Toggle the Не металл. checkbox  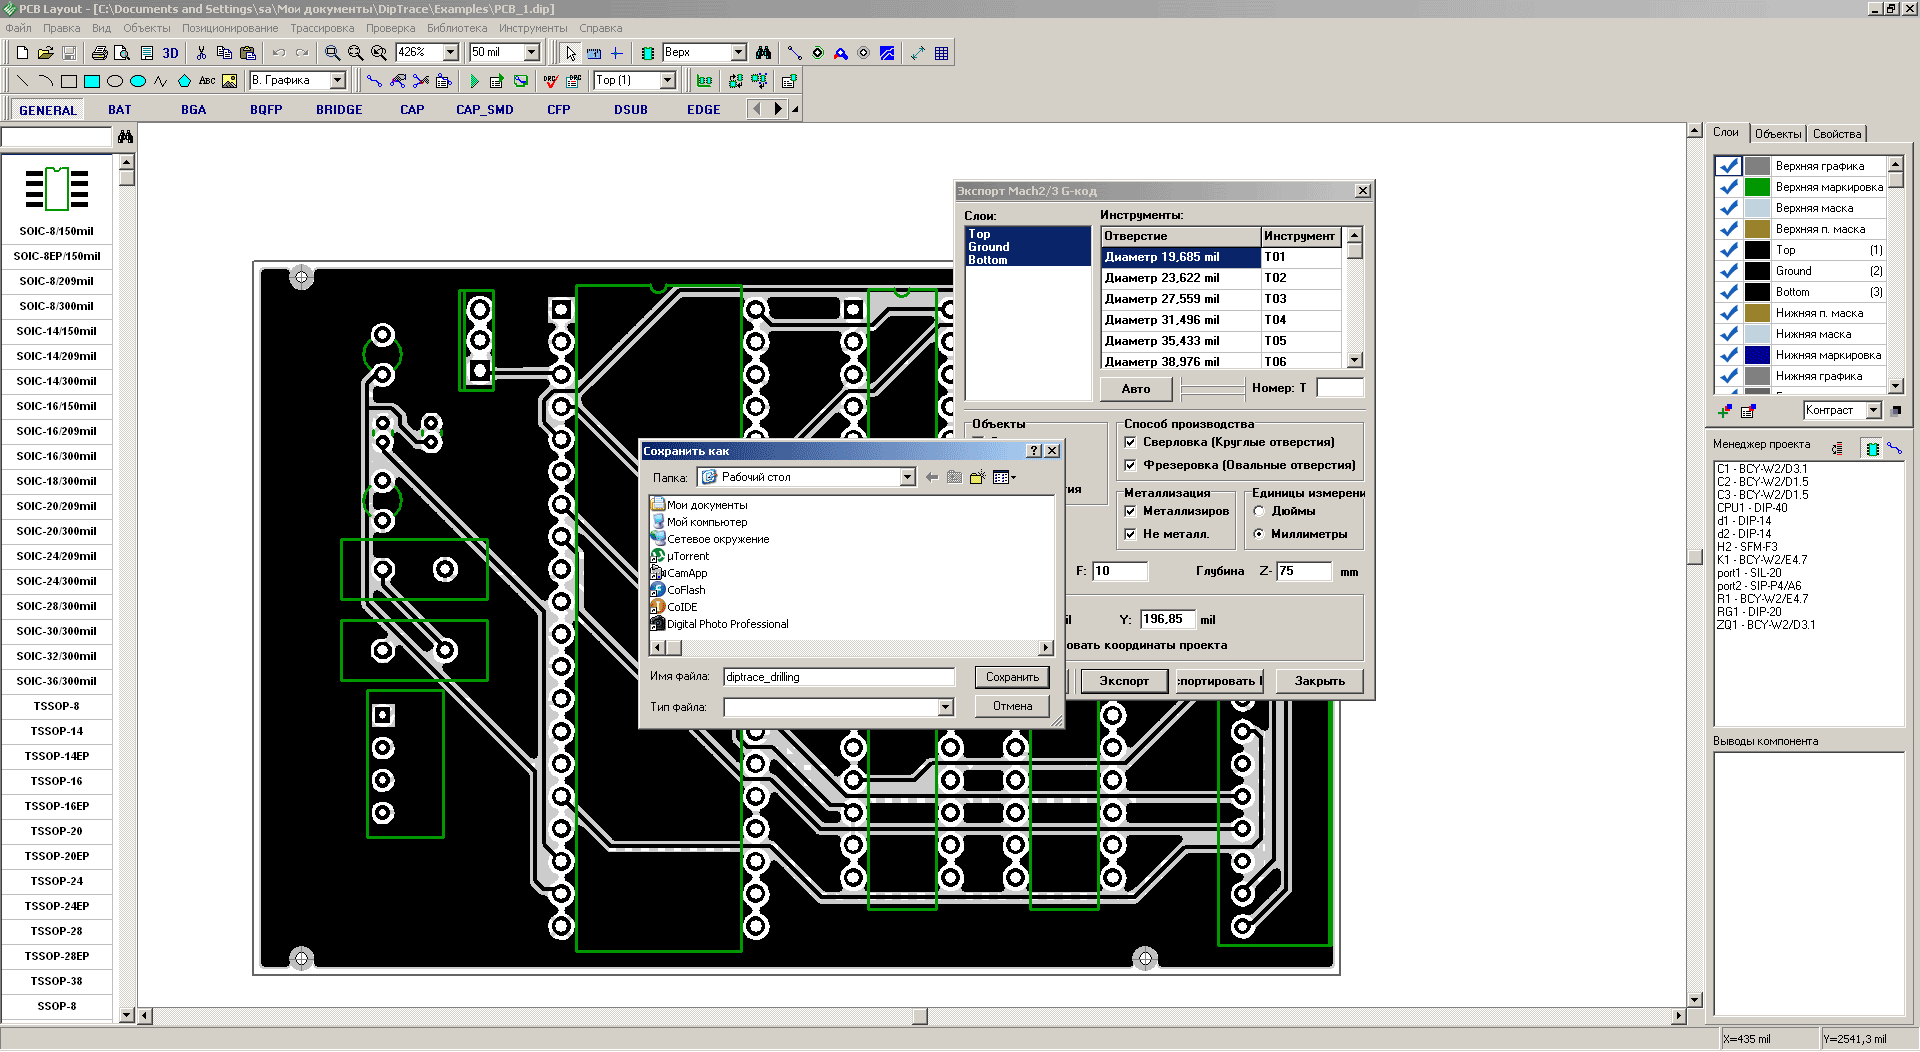[1130, 534]
